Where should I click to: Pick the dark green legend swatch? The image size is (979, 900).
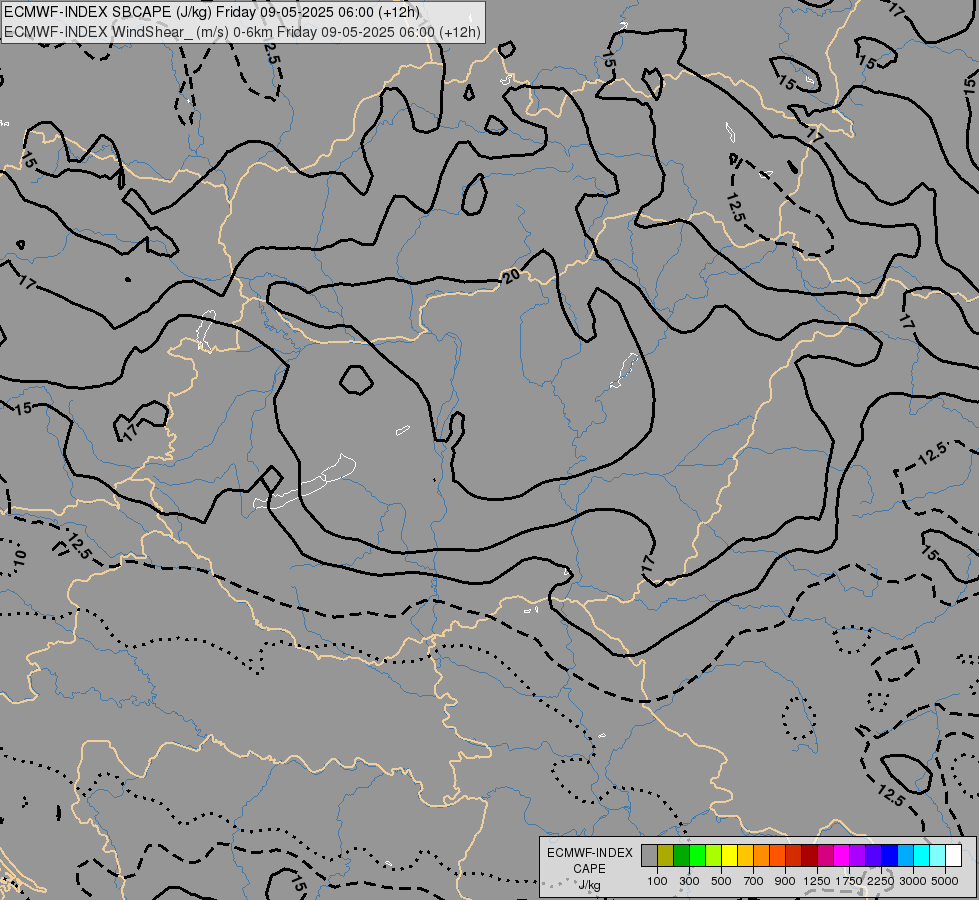[x=681, y=855]
